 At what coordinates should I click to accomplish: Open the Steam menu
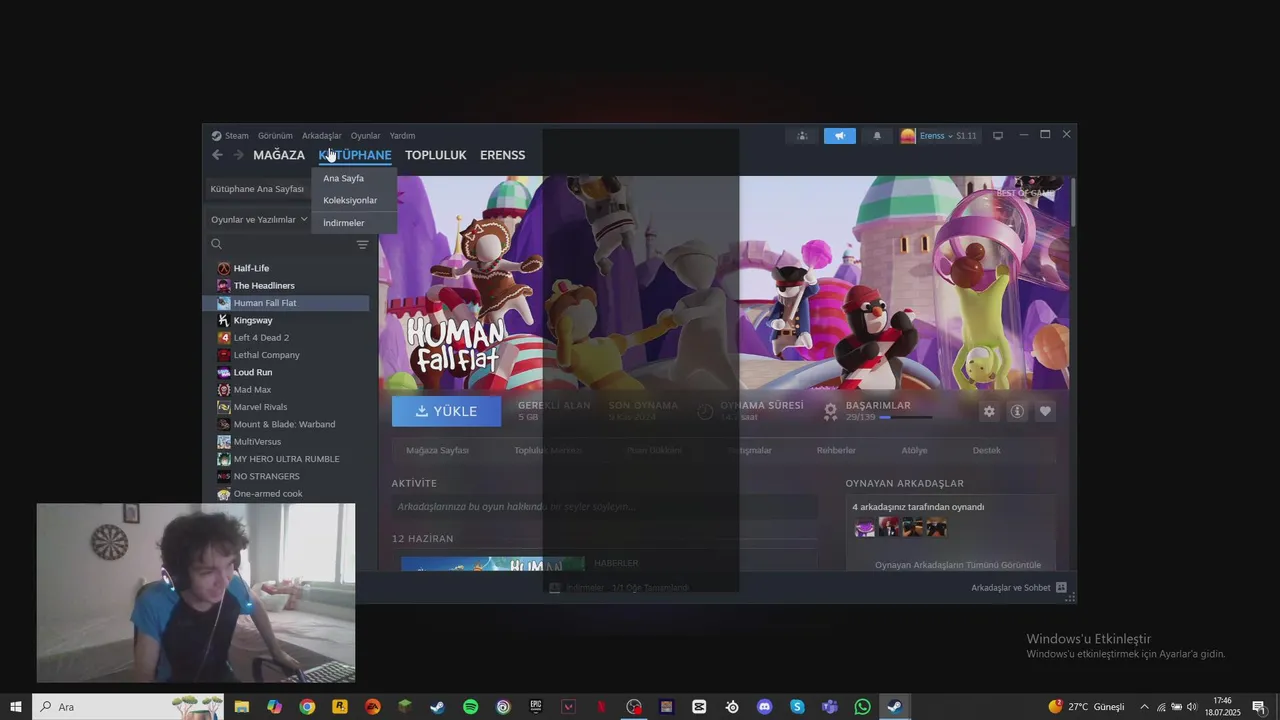(x=230, y=136)
